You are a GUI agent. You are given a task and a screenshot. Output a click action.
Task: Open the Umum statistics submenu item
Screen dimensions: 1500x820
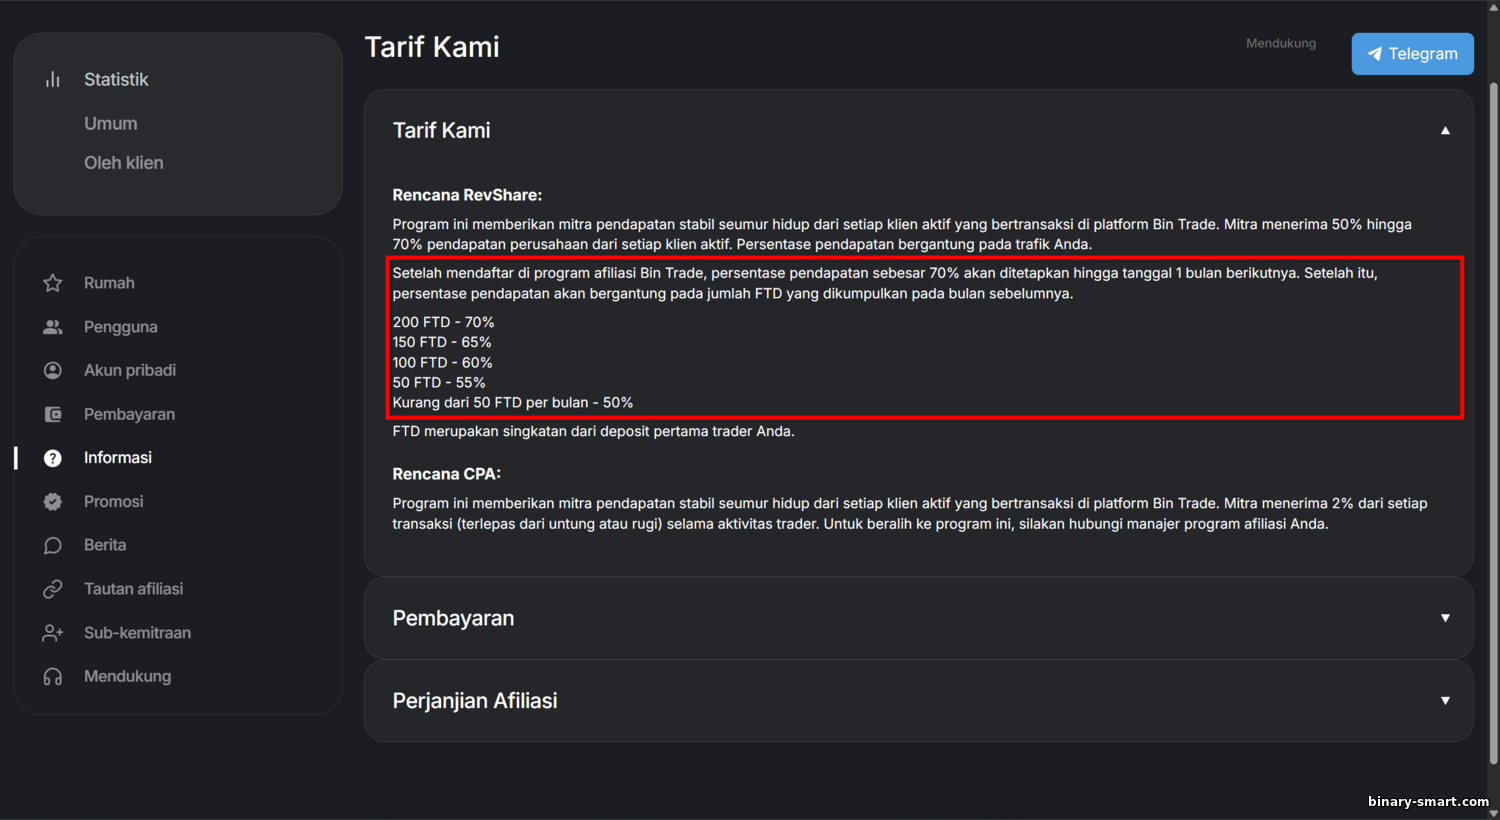(111, 123)
